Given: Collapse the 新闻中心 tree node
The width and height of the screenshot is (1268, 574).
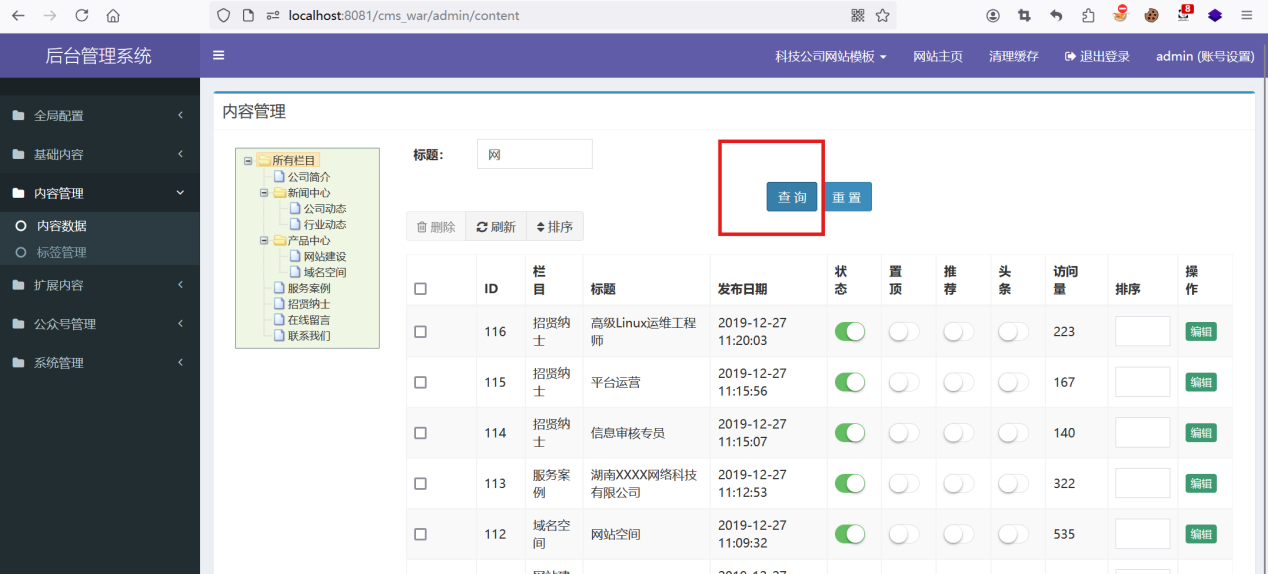Looking at the screenshot, I should click(x=264, y=193).
